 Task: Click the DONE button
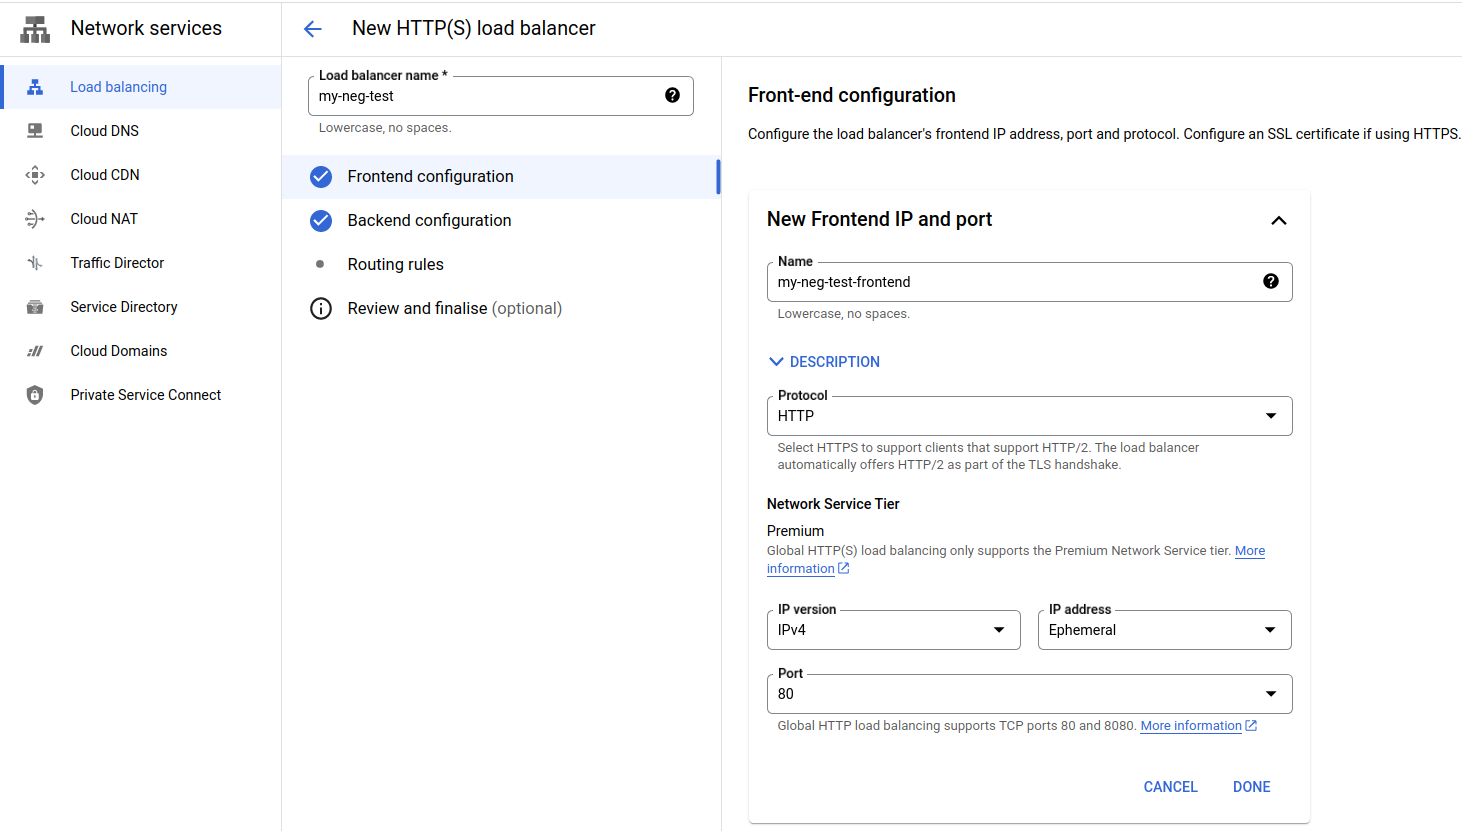coord(1251,787)
